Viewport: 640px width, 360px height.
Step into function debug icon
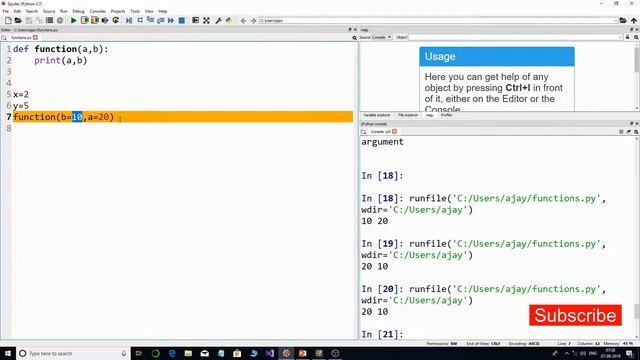coord(151,20)
